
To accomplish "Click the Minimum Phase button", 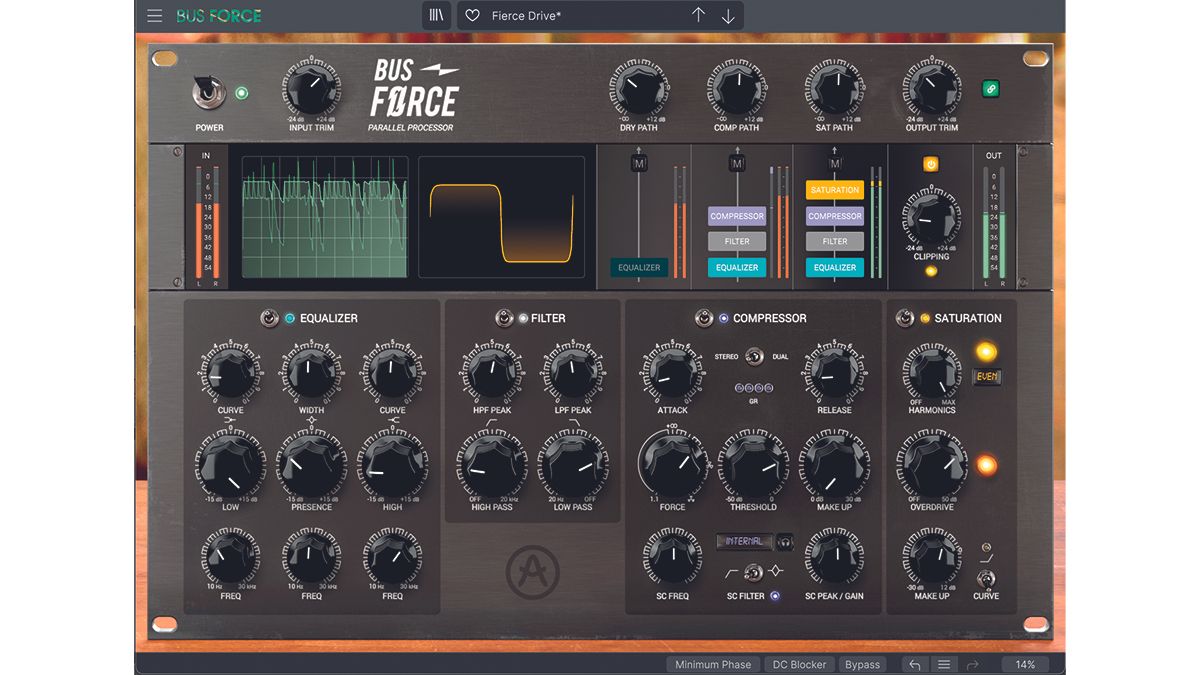I will point(713,664).
